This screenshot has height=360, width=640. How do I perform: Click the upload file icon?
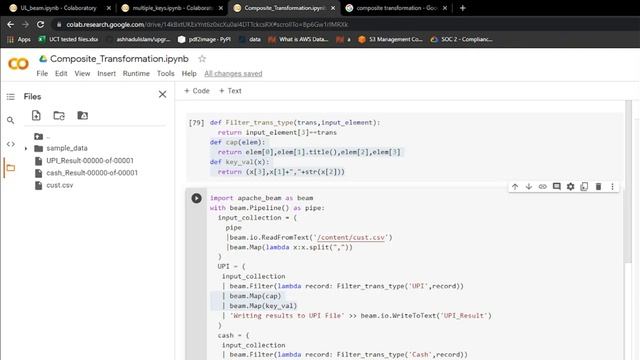(x=36, y=116)
